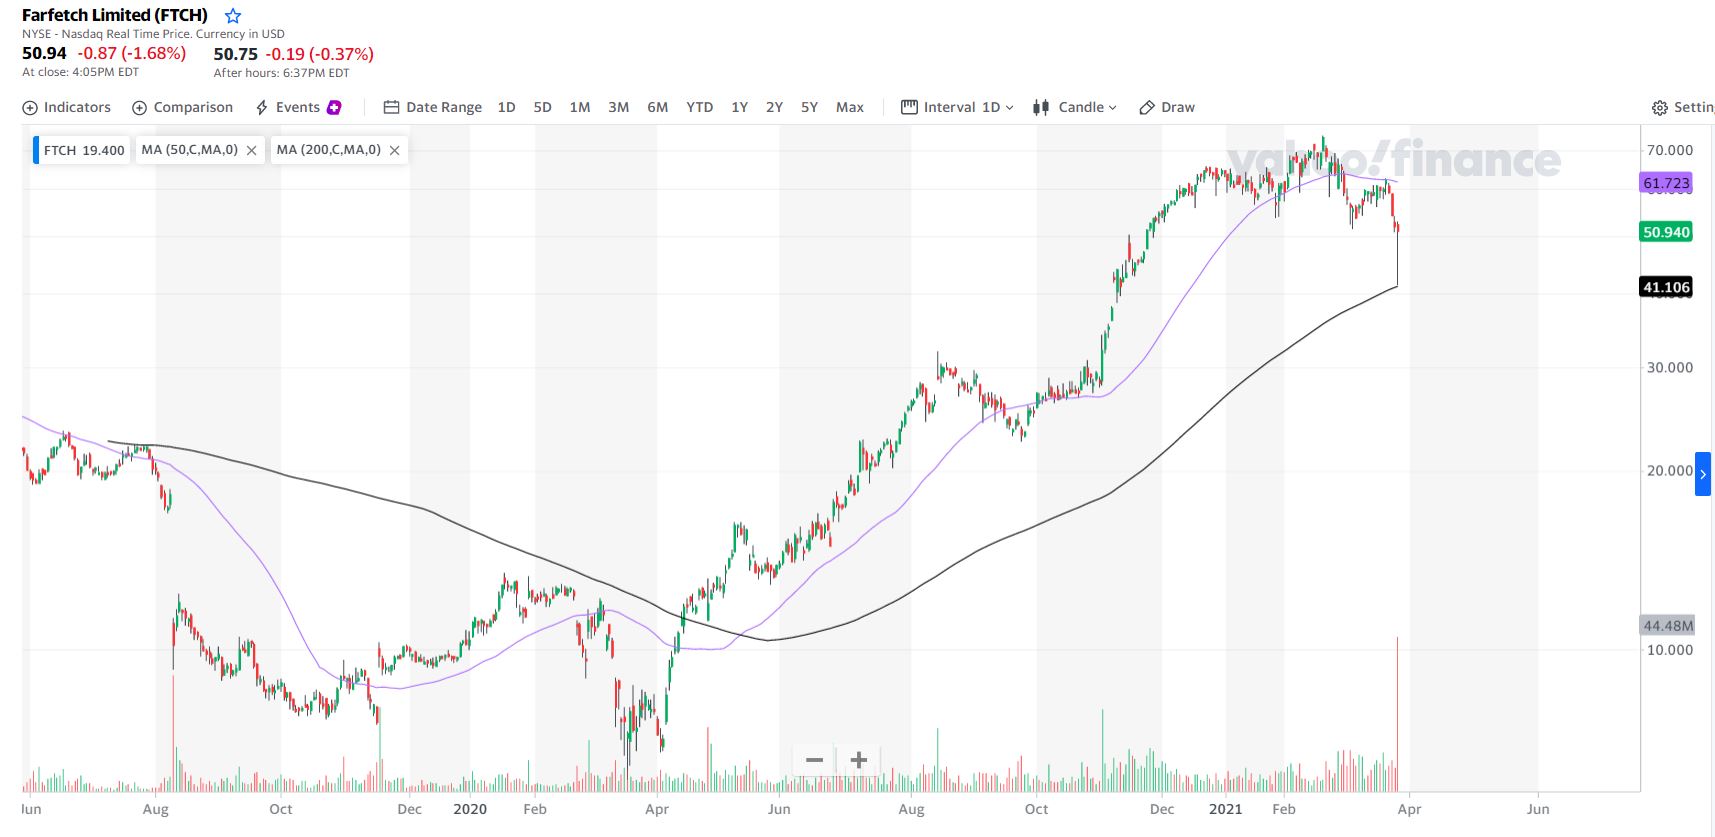Zoom out the chart with minus button
This screenshot has height=837, width=1715.
[x=815, y=760]
